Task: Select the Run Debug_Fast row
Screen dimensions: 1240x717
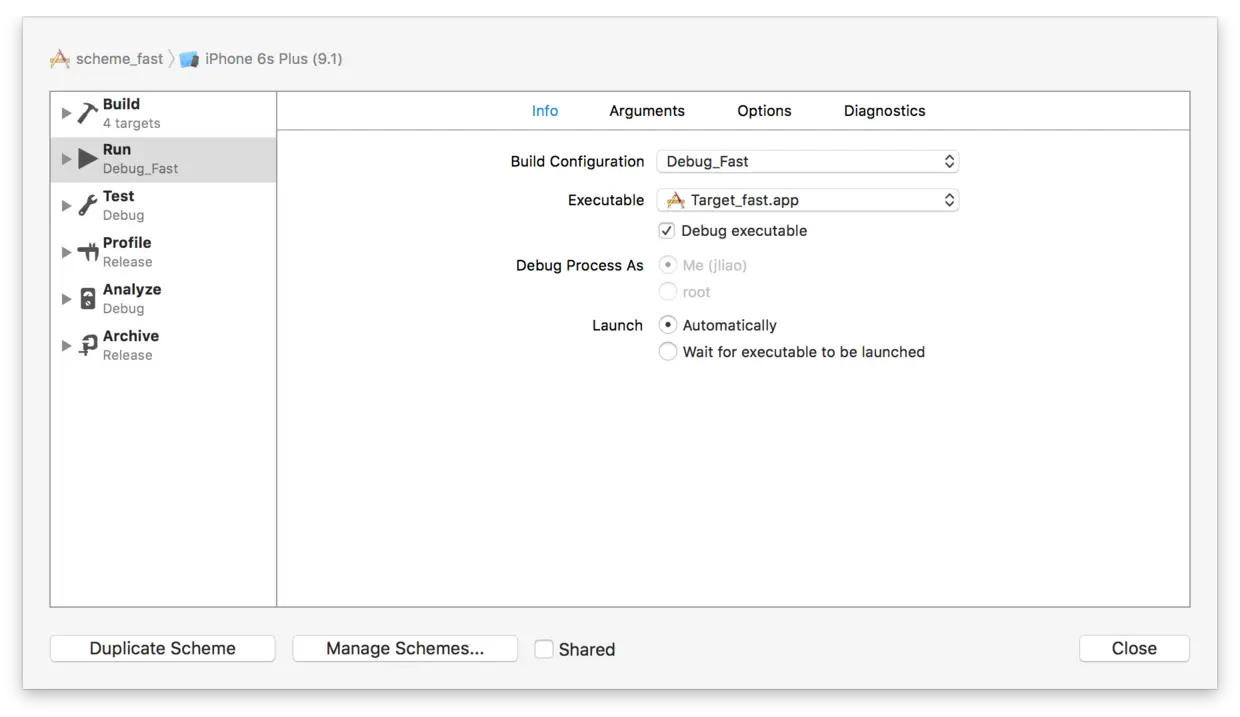Action: tap(163, 159)
